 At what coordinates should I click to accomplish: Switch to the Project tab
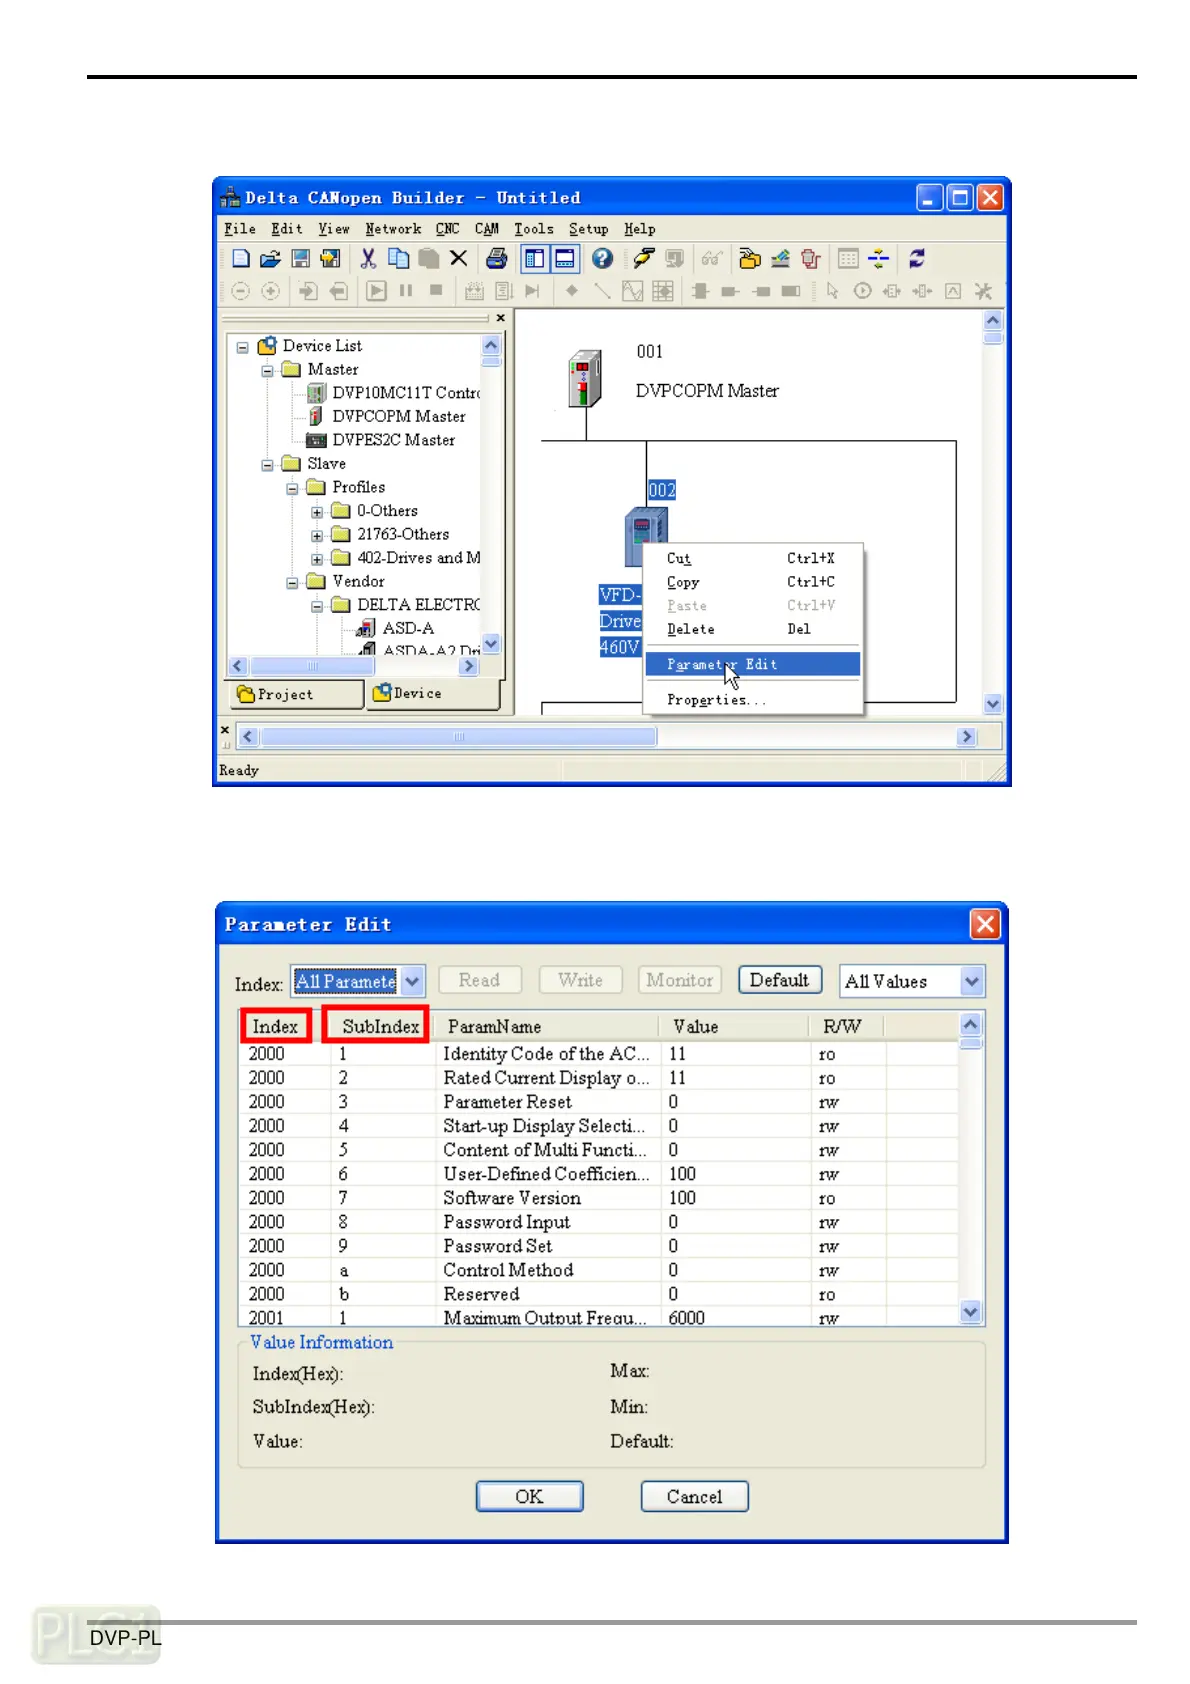tap(297, 694)
